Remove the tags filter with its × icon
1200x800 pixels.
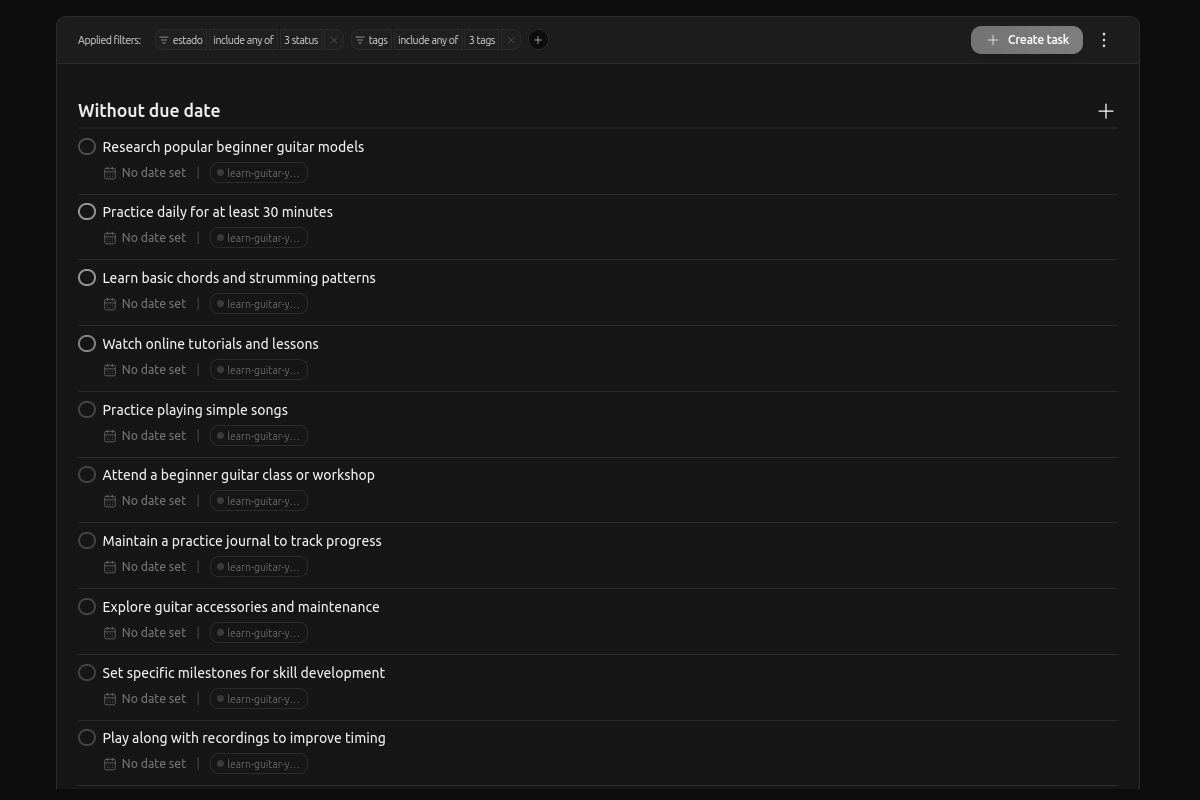click(510, 40)
